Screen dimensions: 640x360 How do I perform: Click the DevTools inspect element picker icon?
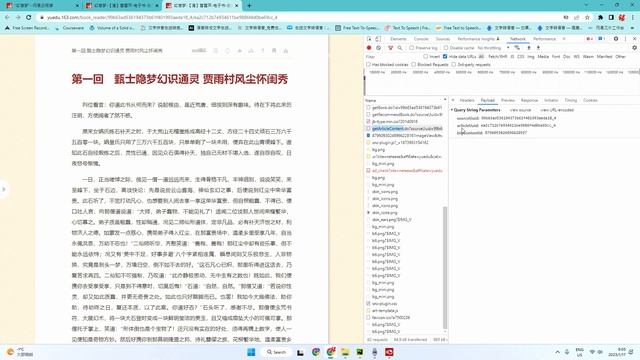pyautogui.click(x=369, y=39)
